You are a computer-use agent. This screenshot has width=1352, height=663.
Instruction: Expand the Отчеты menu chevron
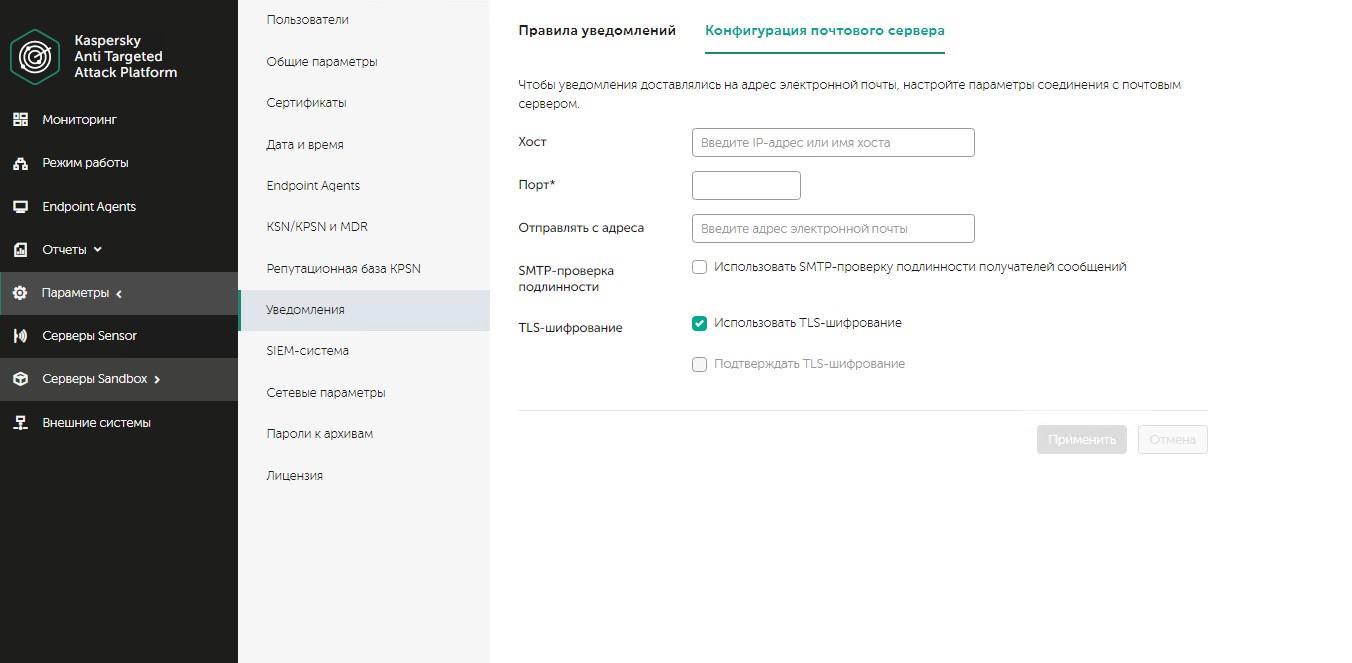98,250
